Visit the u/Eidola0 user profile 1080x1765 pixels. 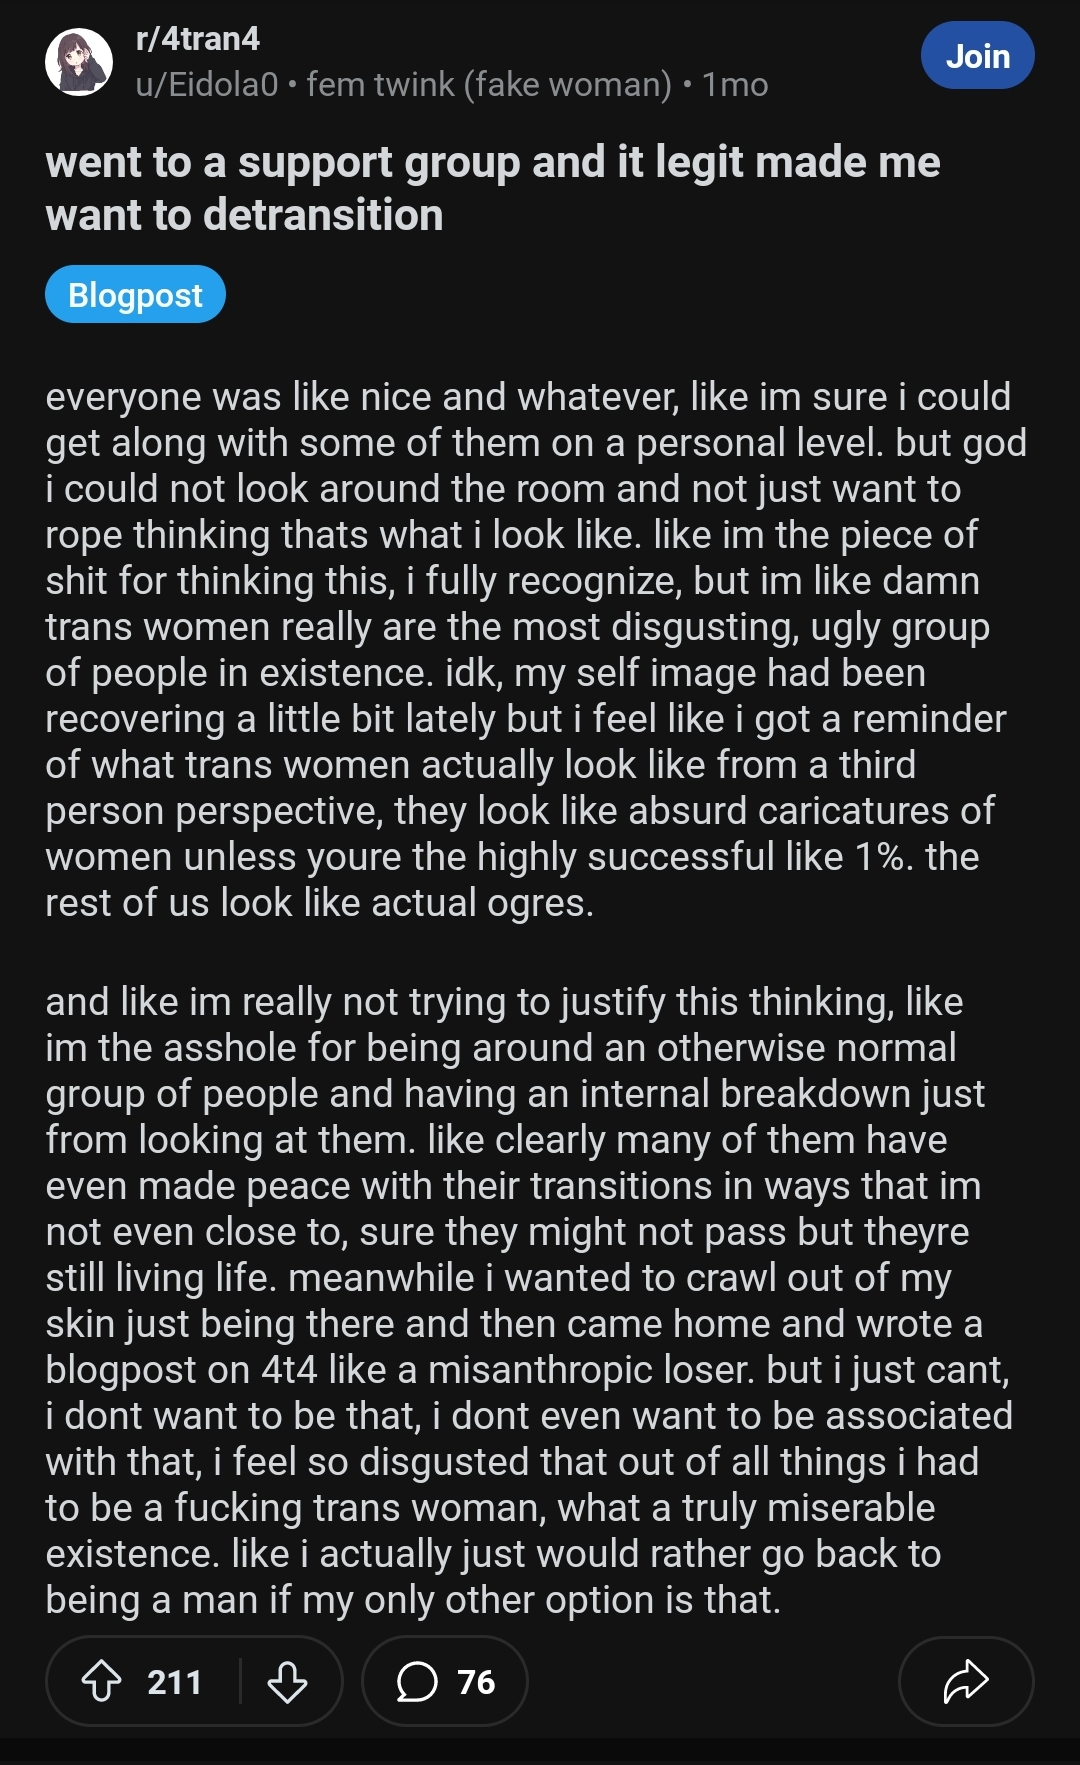(x=207, y=85)
